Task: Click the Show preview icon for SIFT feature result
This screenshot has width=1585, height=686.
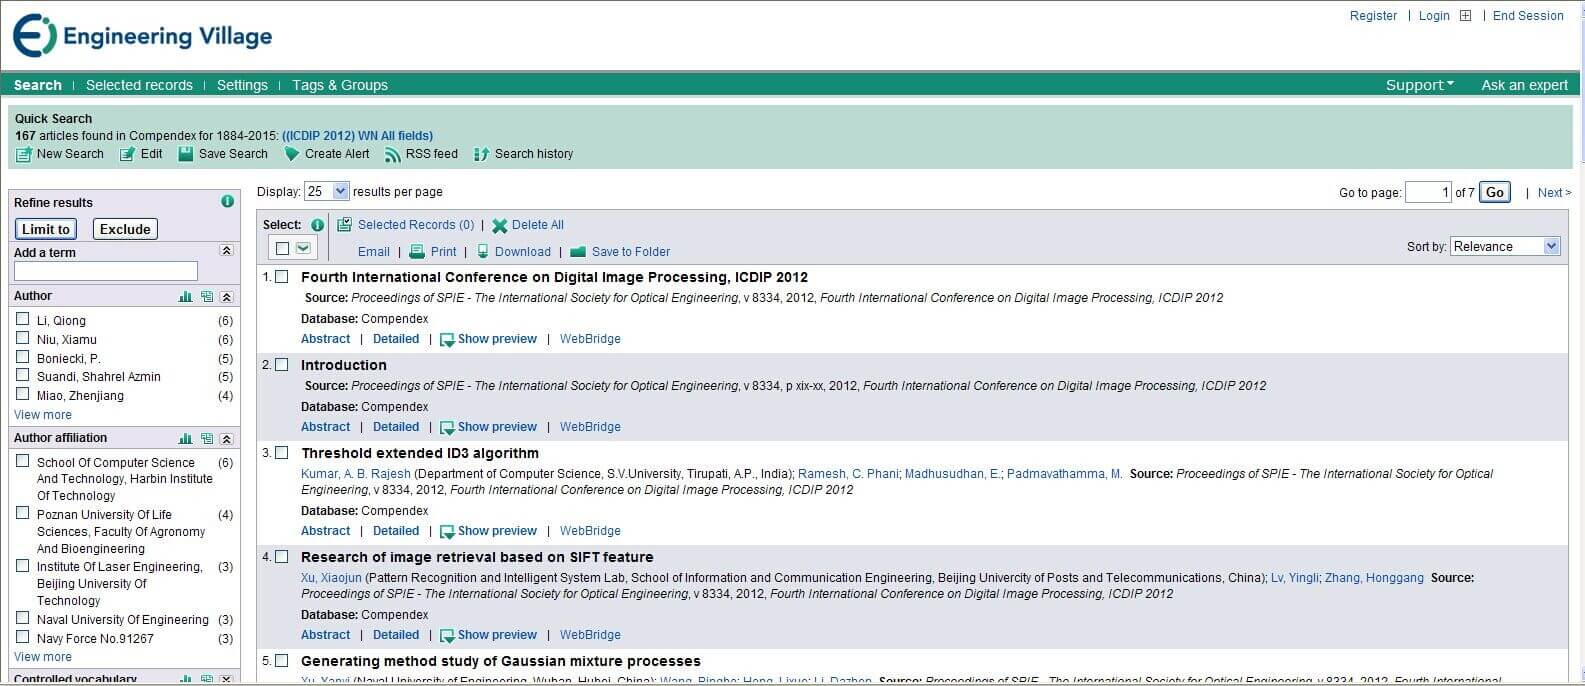Action: coord(447,636)
